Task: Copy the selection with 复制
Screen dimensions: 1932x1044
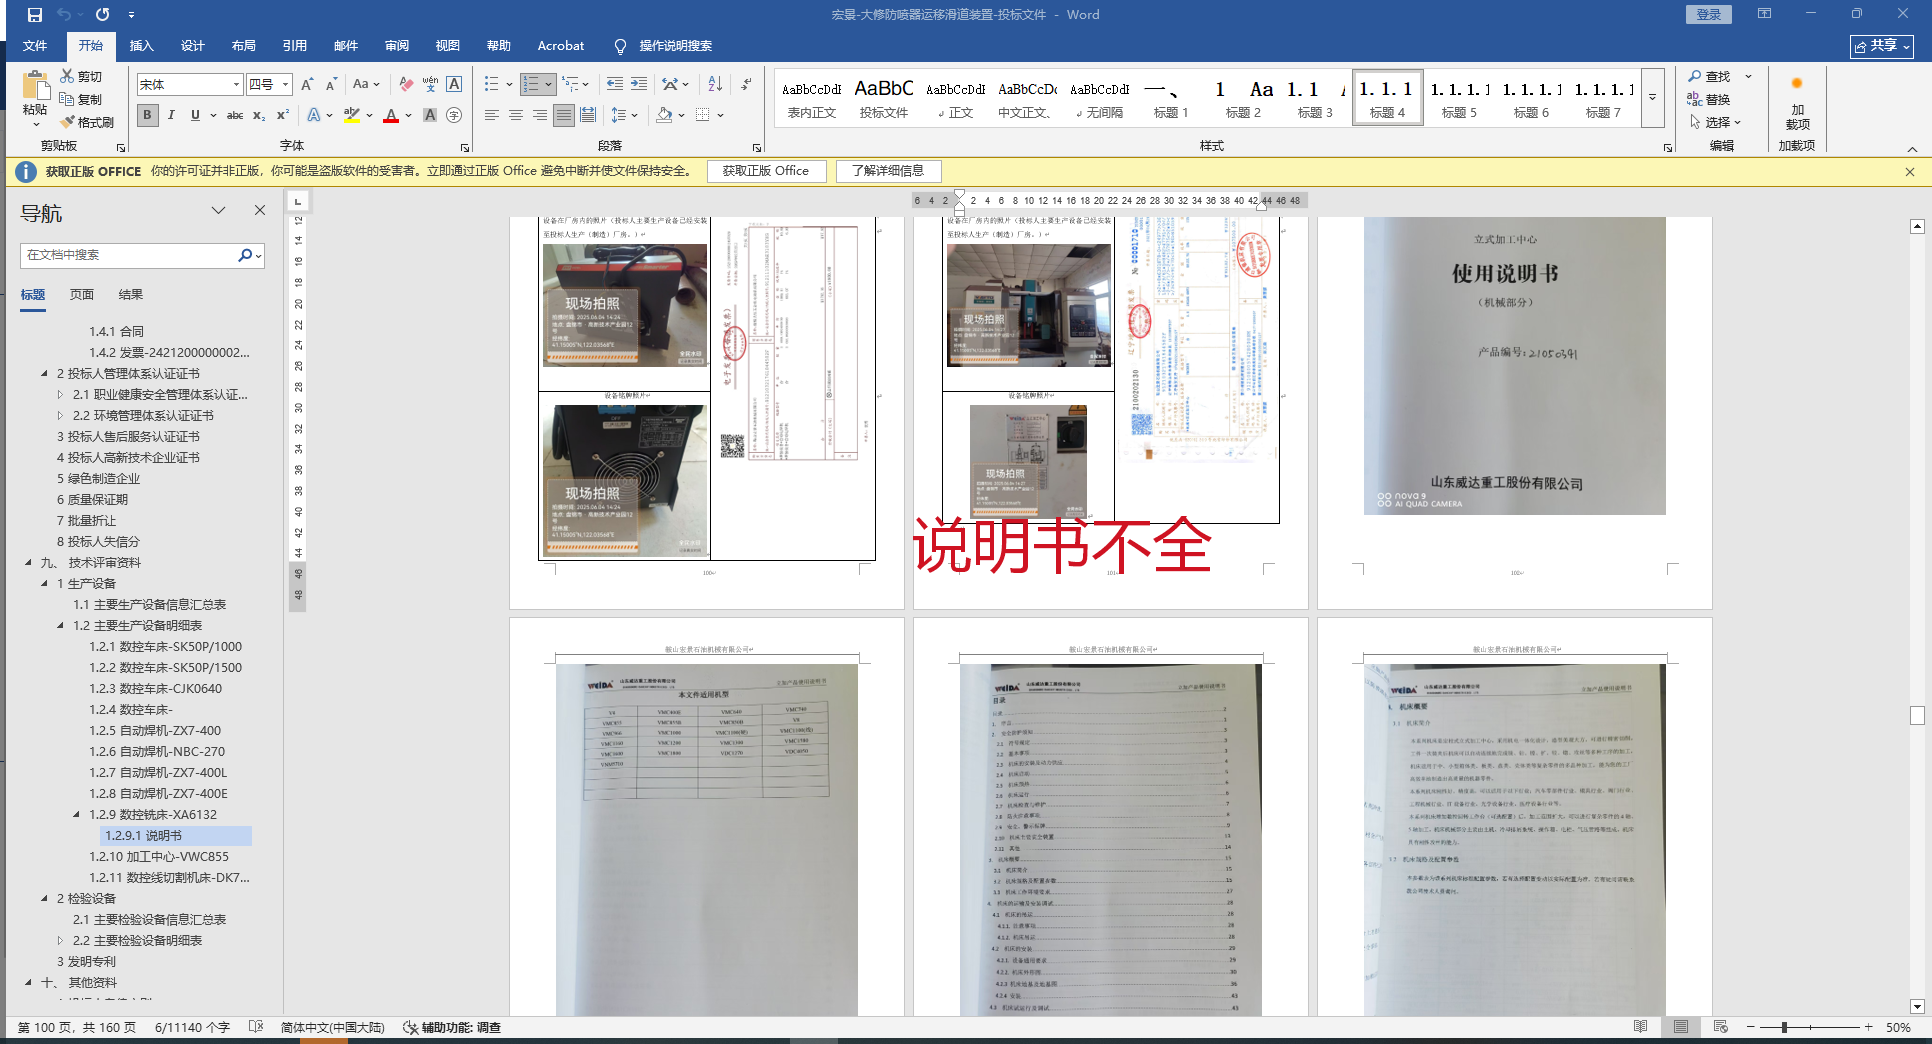Action: click(80, 99)
